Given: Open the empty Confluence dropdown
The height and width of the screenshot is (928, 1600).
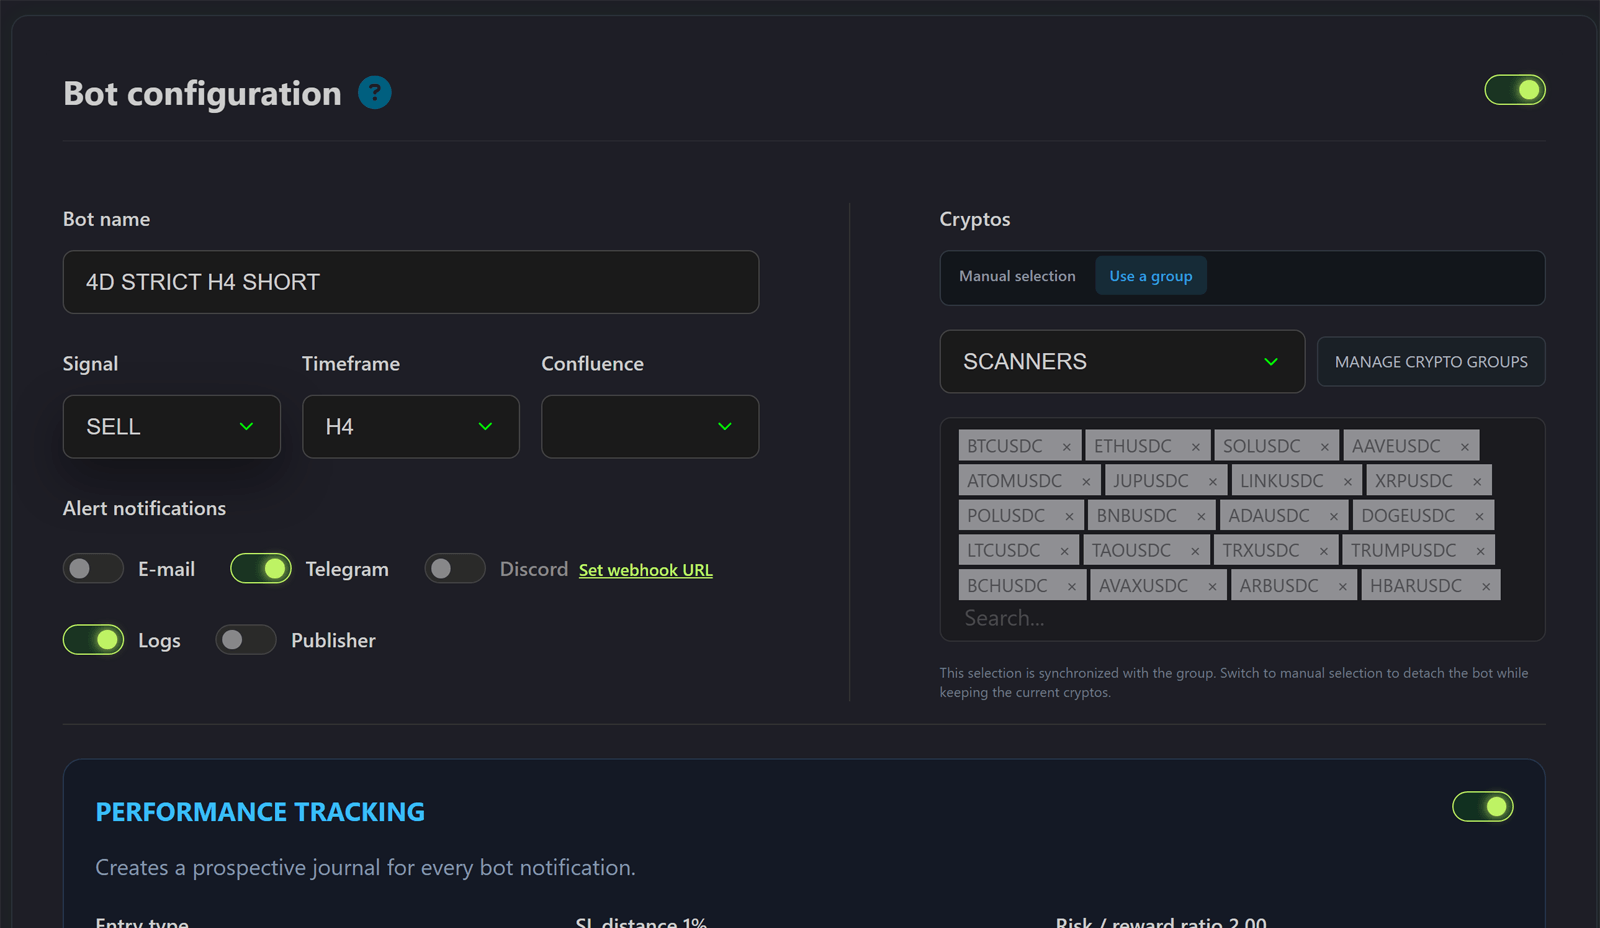Looking at the screenshot, I should tap(650, 427).
